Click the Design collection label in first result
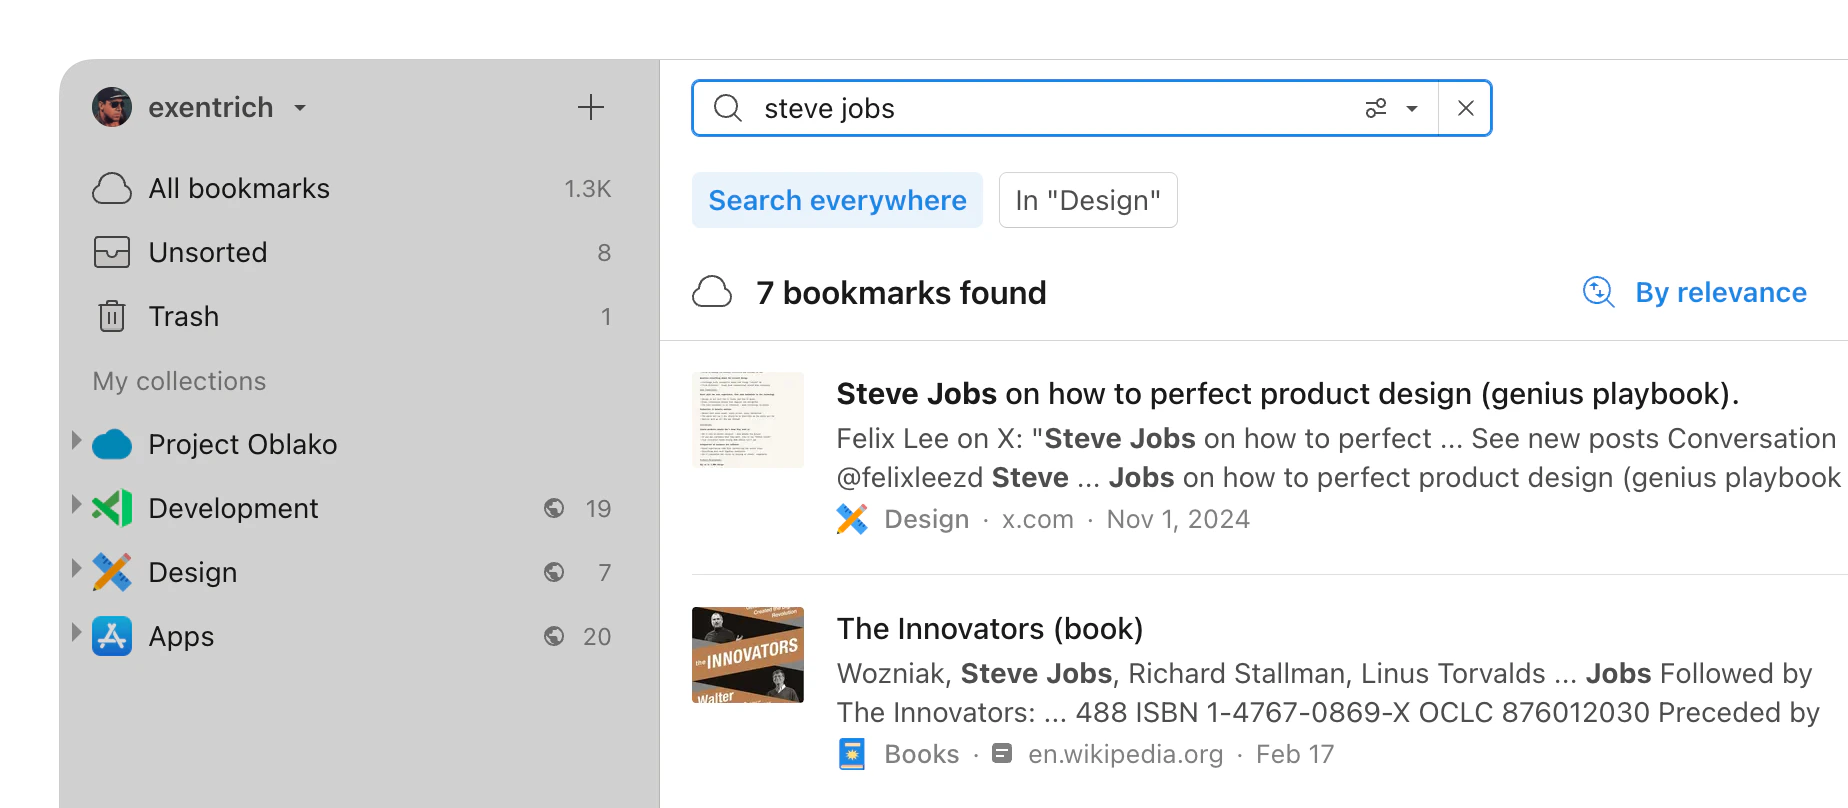 [927, 519]
